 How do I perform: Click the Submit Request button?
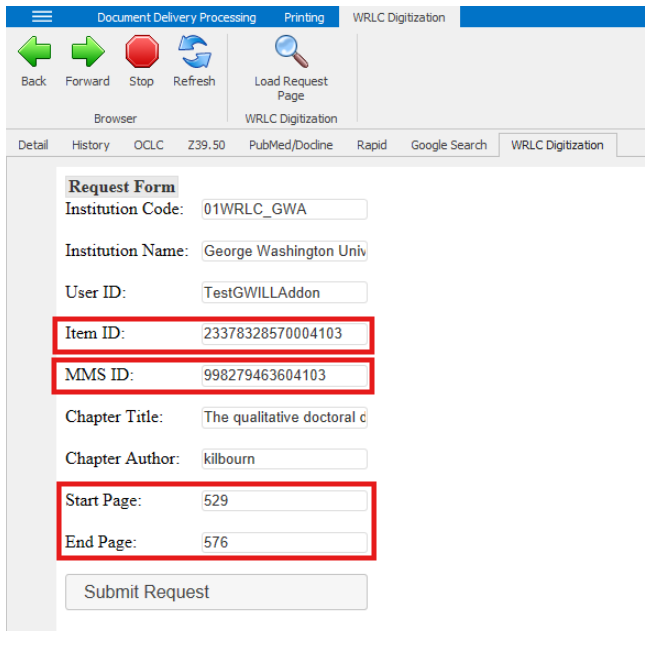(x=216, y=592)
